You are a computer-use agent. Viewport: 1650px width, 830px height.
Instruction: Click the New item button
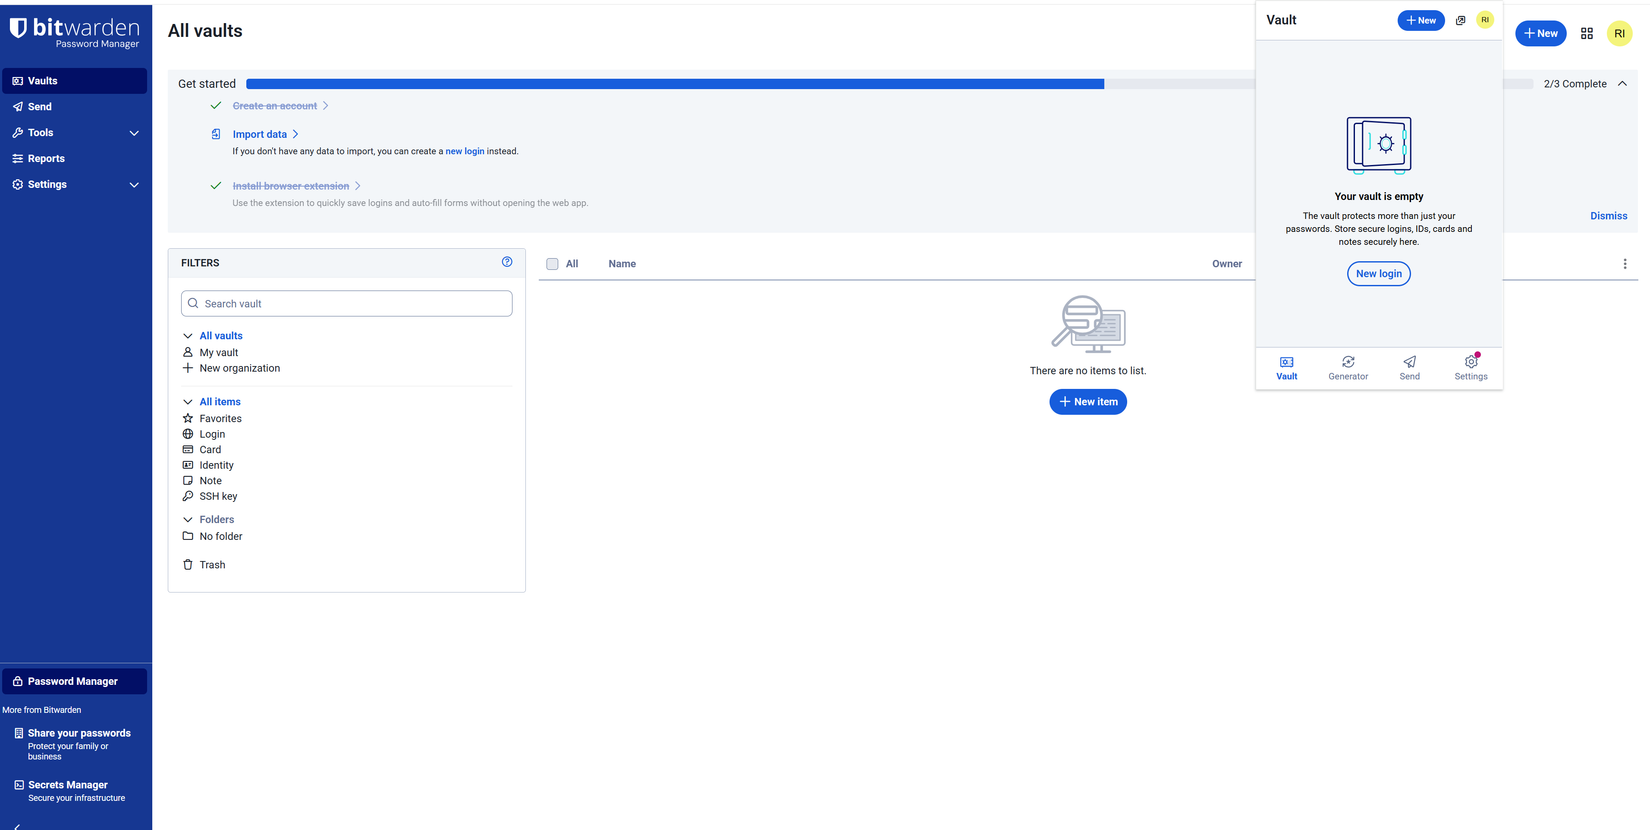[x=1087, y=402]
